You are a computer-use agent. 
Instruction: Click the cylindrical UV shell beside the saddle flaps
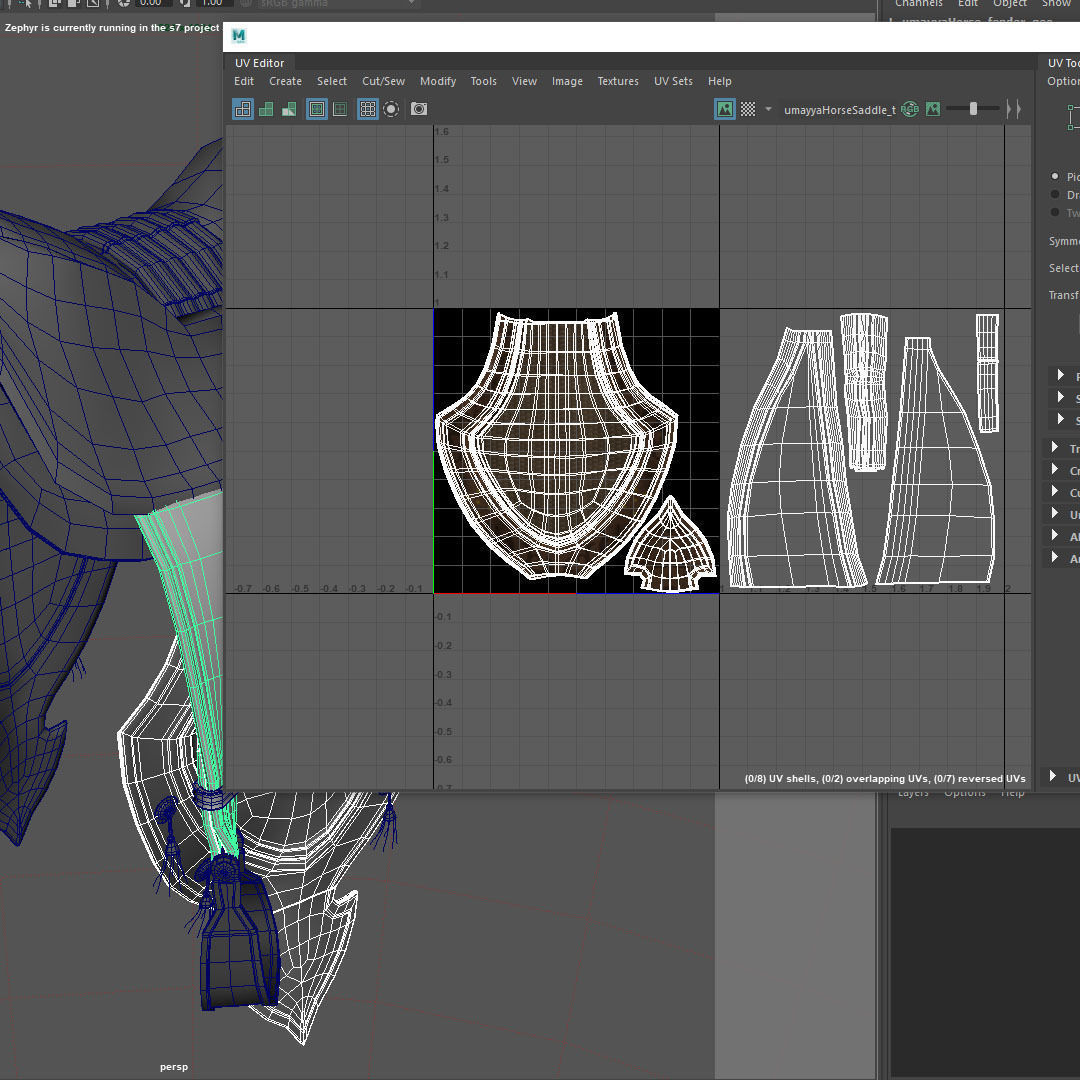tap(864, 391)
